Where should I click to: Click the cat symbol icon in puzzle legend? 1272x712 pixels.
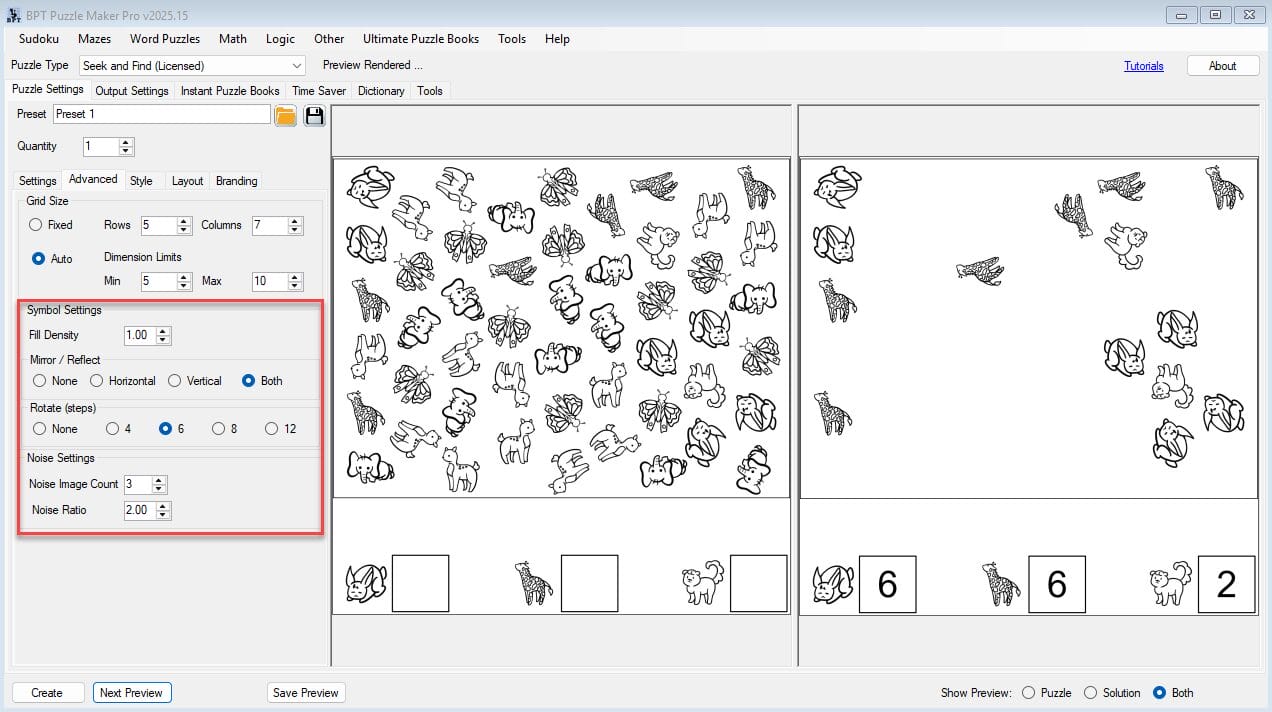(x=702, y=582)
